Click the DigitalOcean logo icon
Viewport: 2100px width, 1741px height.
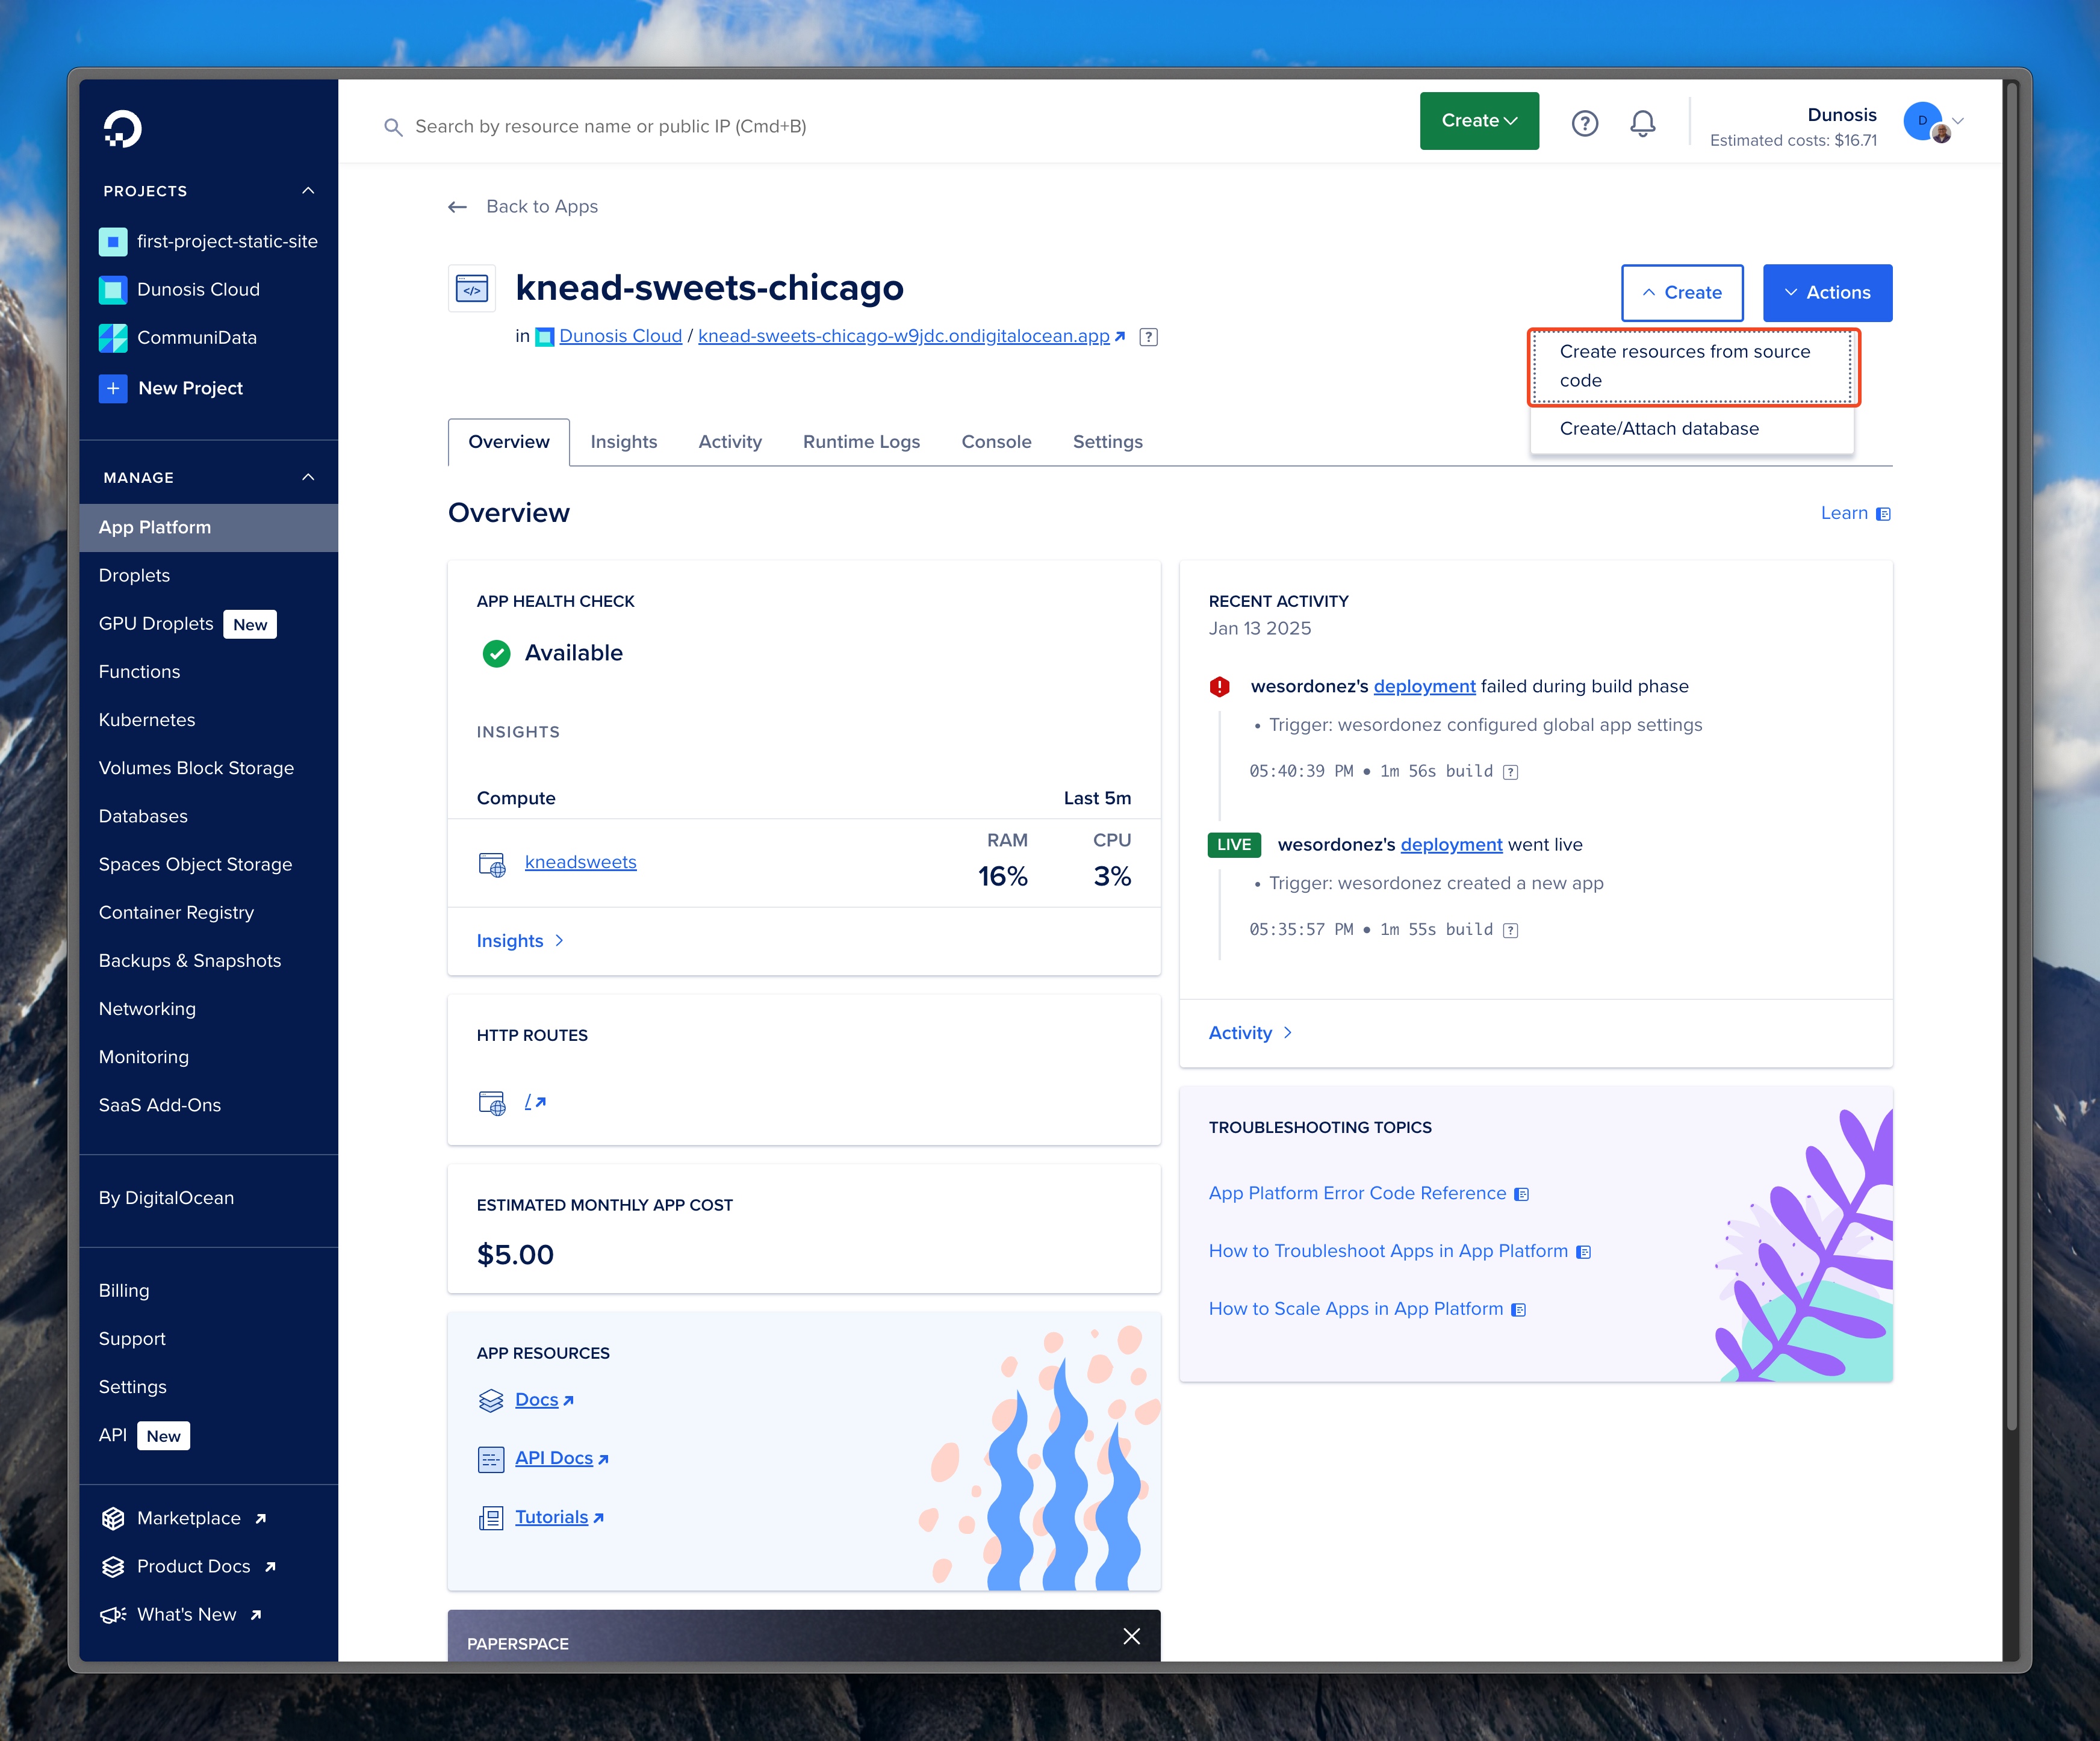point(122,129)
